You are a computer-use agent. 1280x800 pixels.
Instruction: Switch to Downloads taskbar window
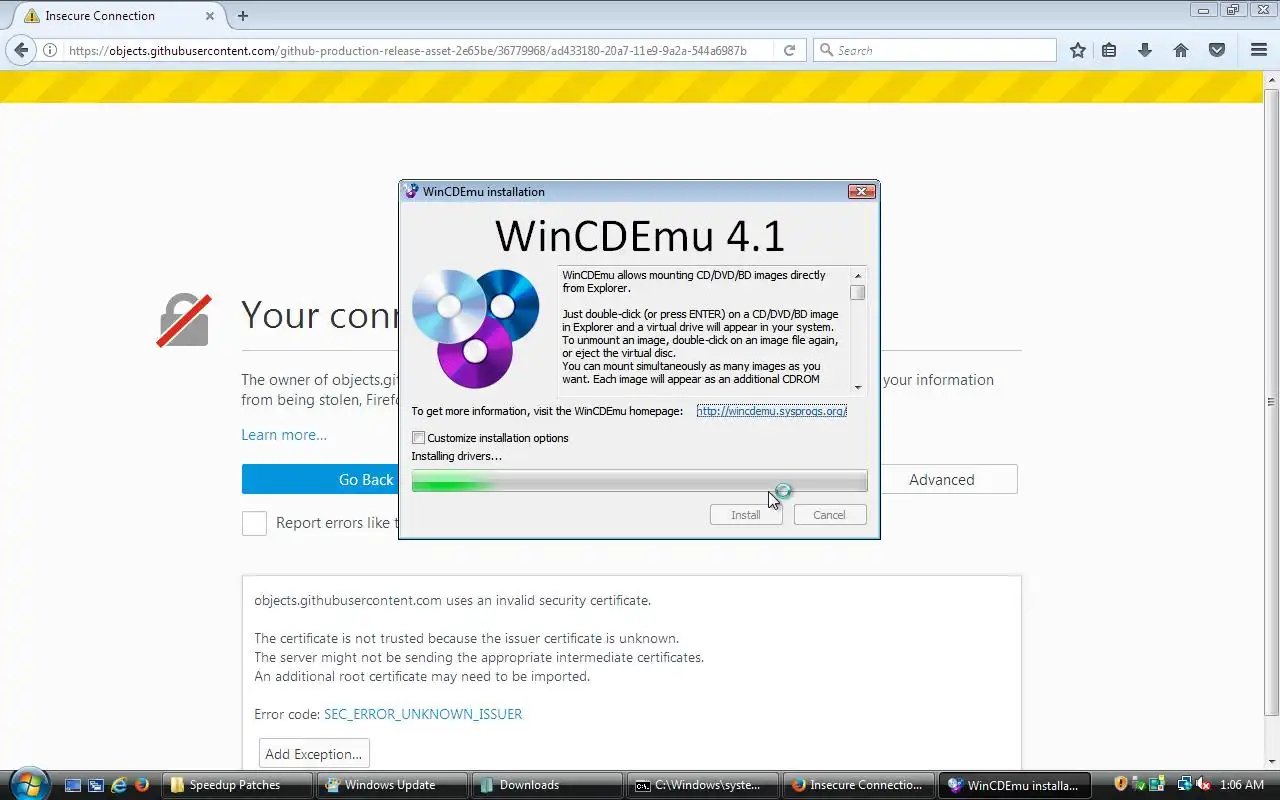pos(546,785)
